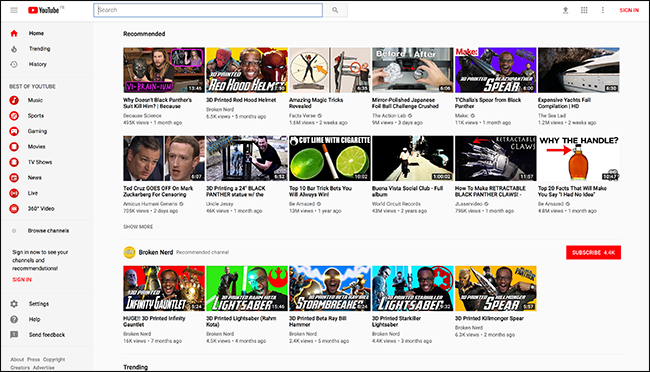Image resolution: width=650 pixels, height=372 pixels.
Task: Open Why Doesn't Black Panther's Suit thumbnail
Action: pyautogui.click(x=164, y=70)
